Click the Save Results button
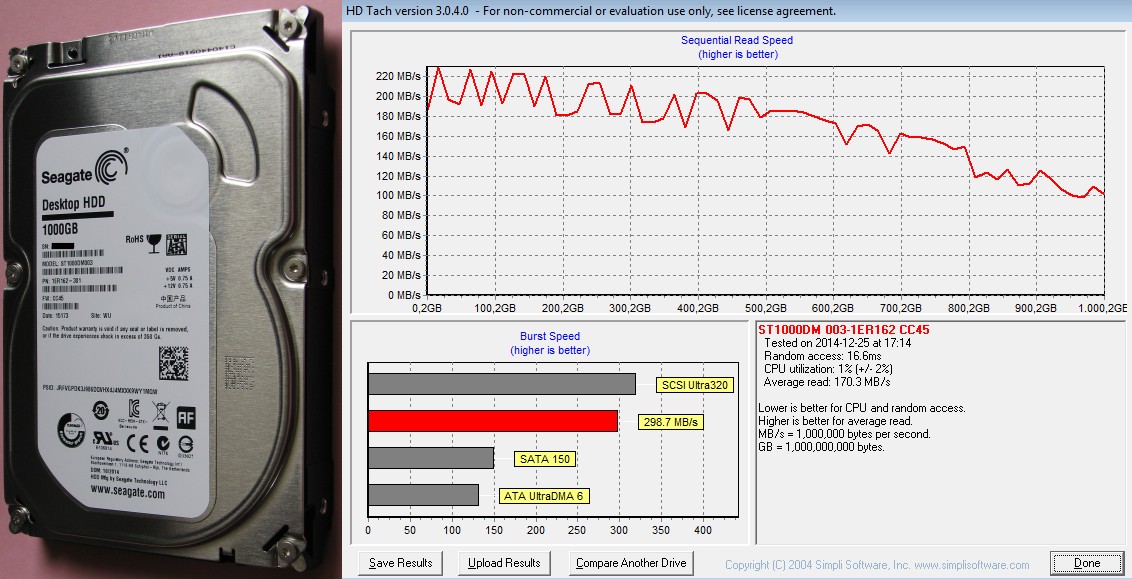The width and height of the screenshot is (1132, 579). [x=401, y=563]
